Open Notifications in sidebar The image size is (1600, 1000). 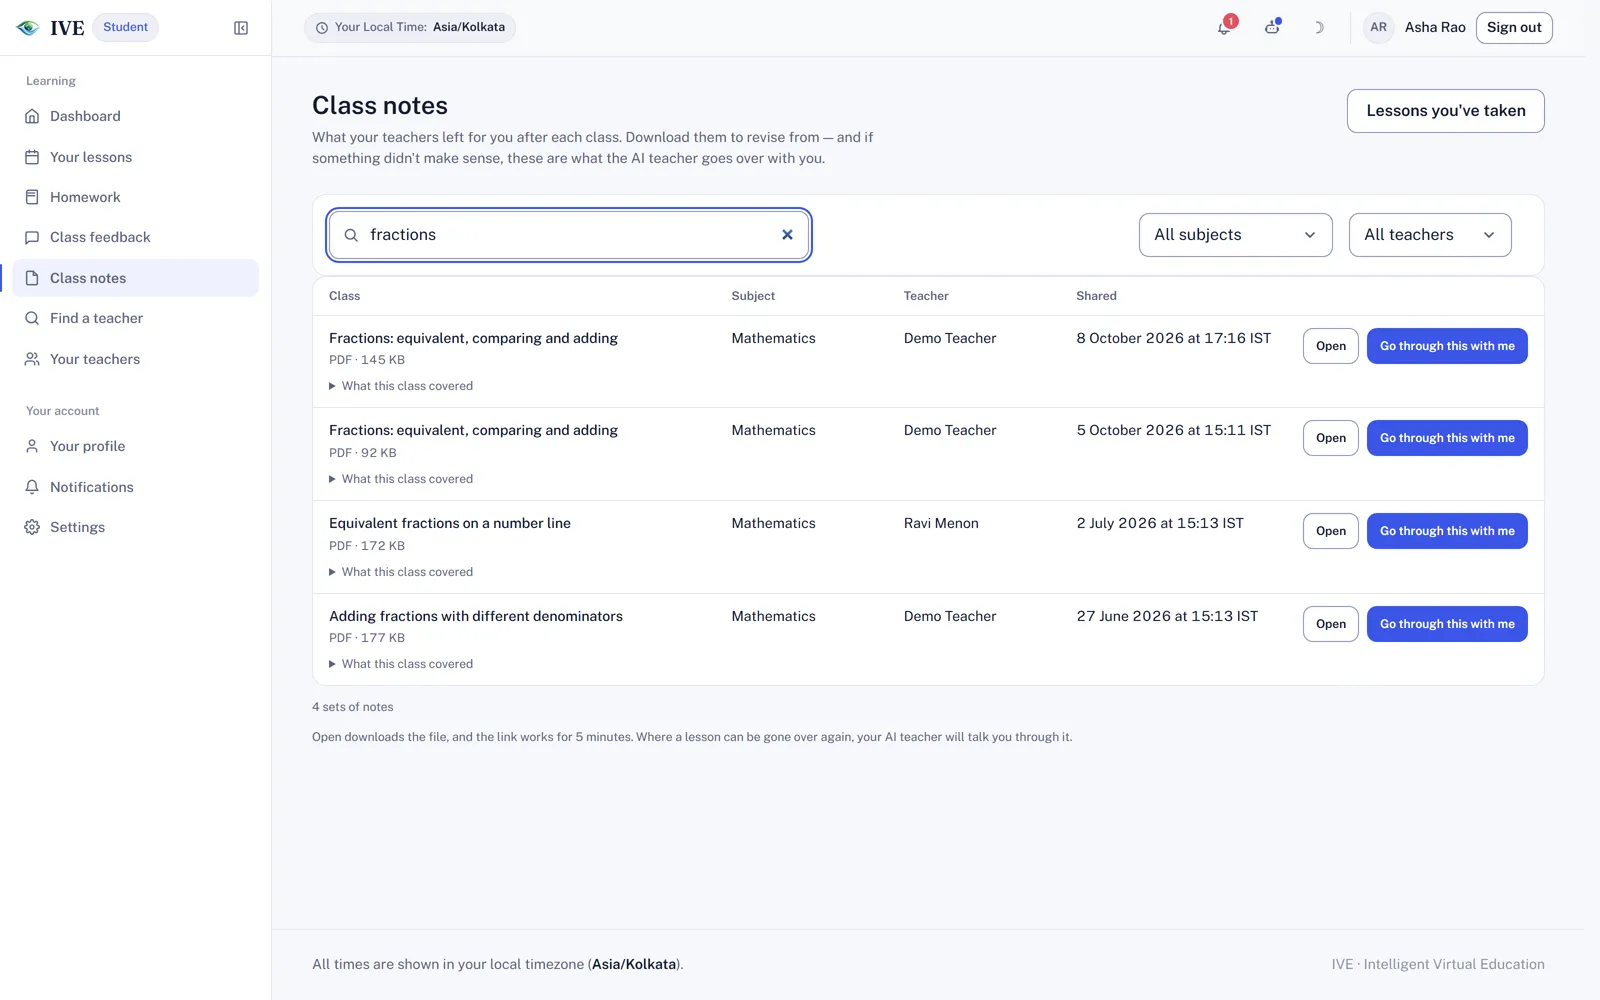(x=135, y=487)
